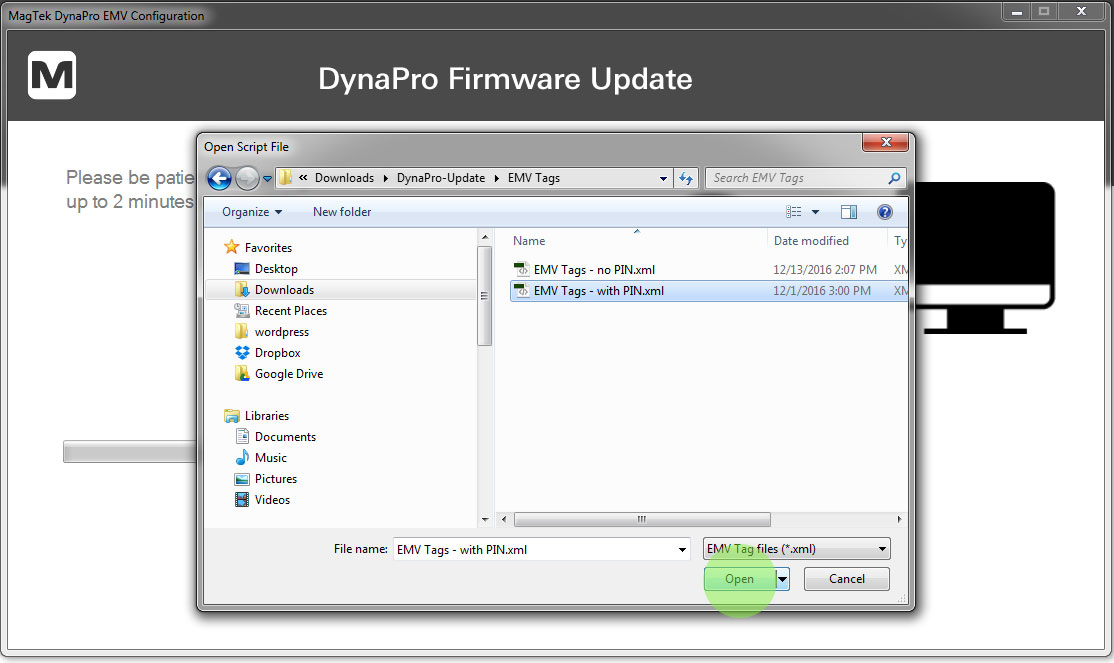This screenshot has height=663, width=1114.
Task: Select Libraries in navigation pane
Action: click(x=266, y=416)
